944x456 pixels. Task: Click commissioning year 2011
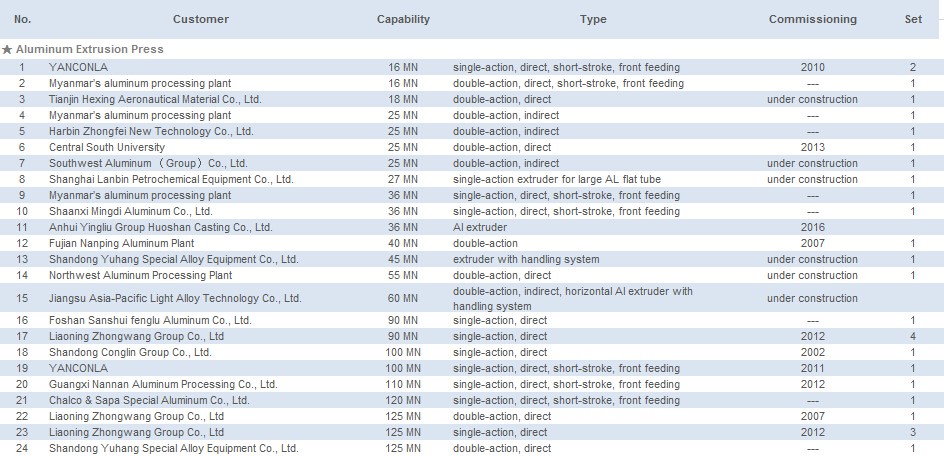pos(812,369)
